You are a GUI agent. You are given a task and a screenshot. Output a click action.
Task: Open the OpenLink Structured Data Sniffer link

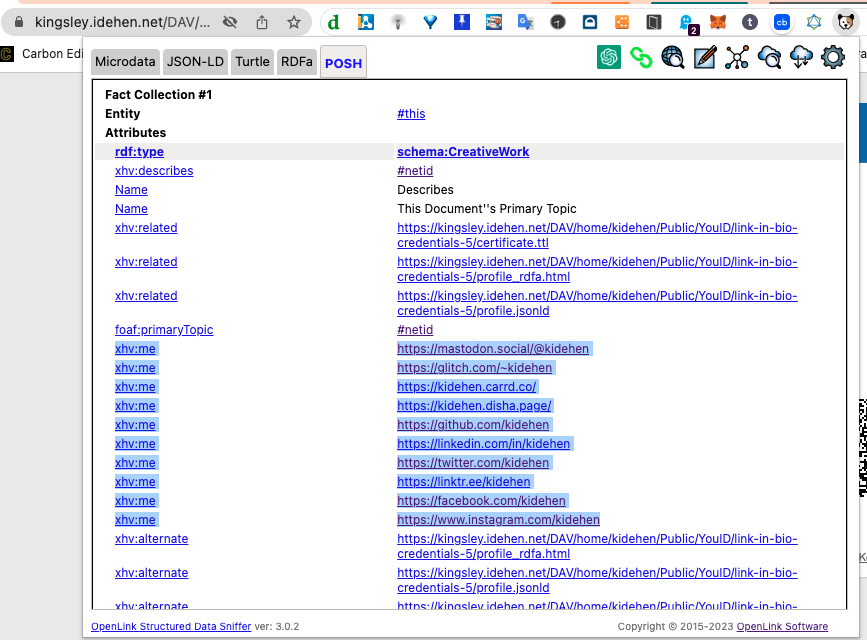coord(171,626)
